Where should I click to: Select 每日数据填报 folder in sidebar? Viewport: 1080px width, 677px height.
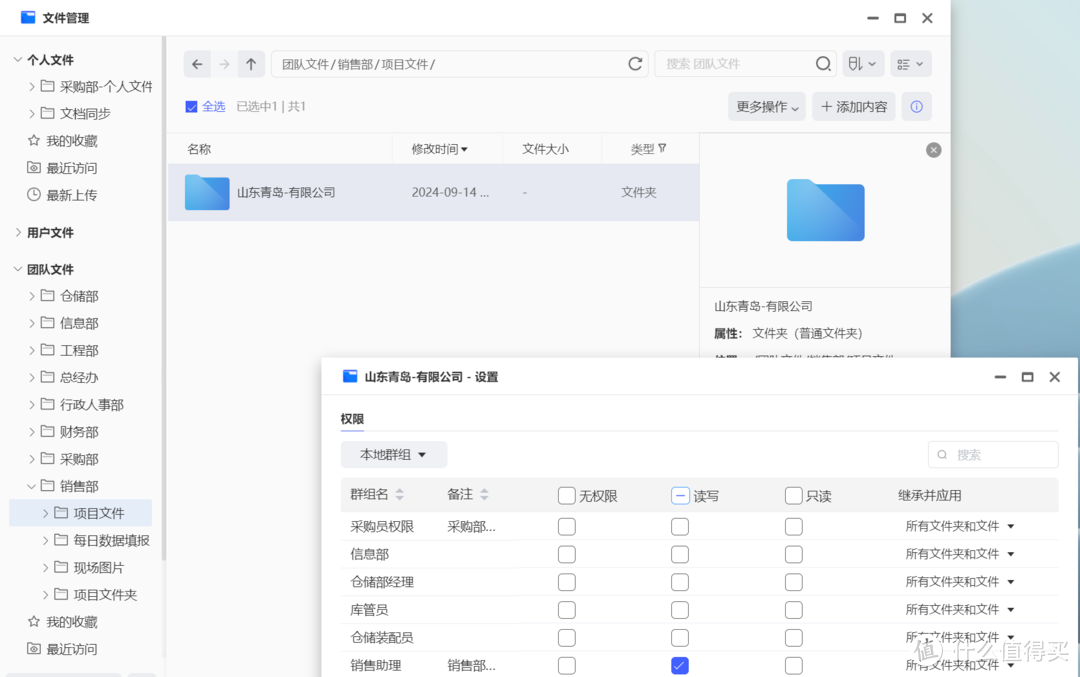tap(111, 540)
